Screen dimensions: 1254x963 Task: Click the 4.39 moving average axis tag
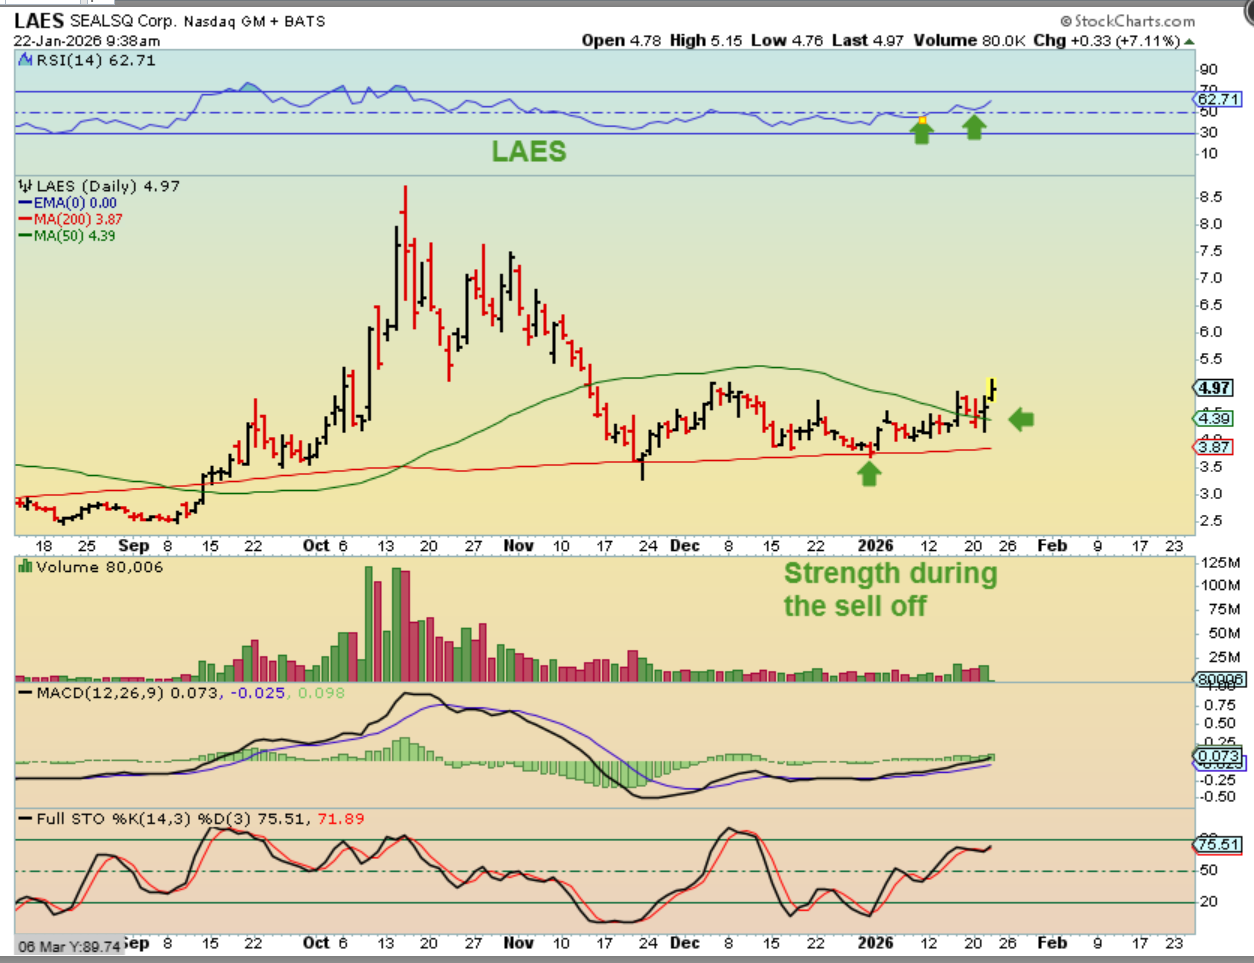pyautogui.click(x=1214, y=418)
